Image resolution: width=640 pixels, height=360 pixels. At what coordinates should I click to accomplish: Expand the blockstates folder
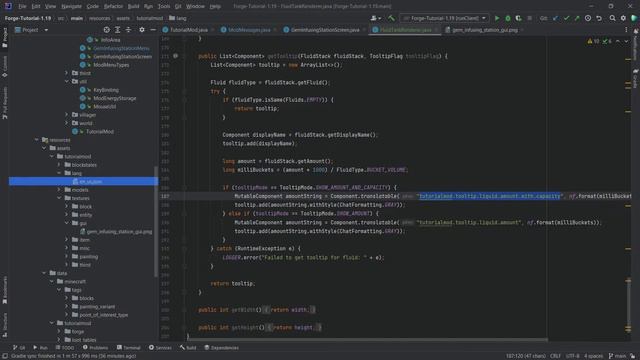[59, 165]
